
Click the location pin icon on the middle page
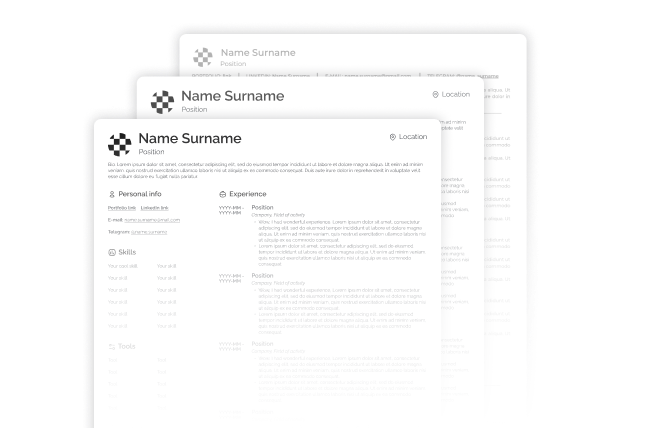click(435, 95)
